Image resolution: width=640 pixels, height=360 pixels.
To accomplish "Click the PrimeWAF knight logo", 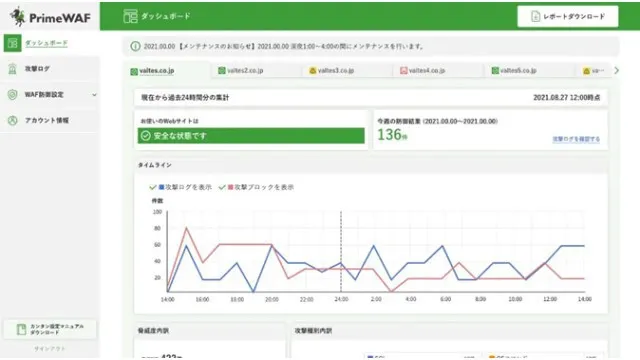I will [x=18, y=16].
